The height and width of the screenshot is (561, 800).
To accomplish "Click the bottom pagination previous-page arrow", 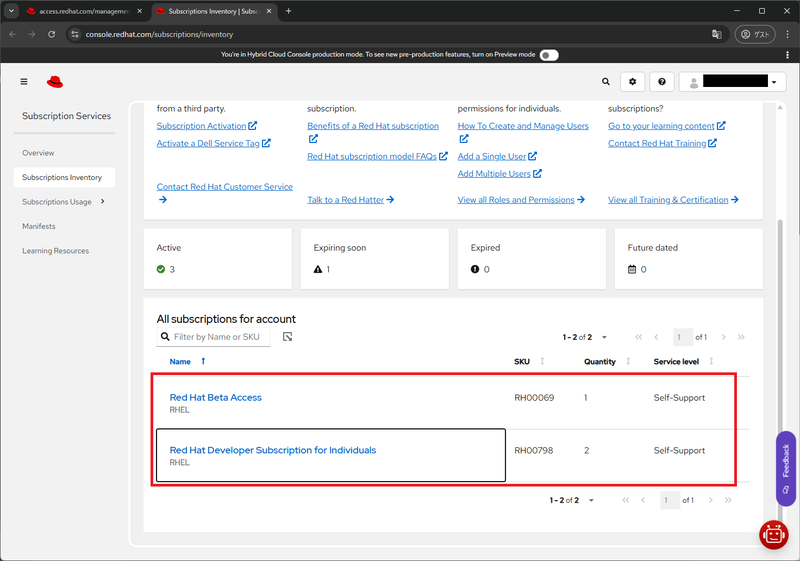I will [x=643, y=500].
